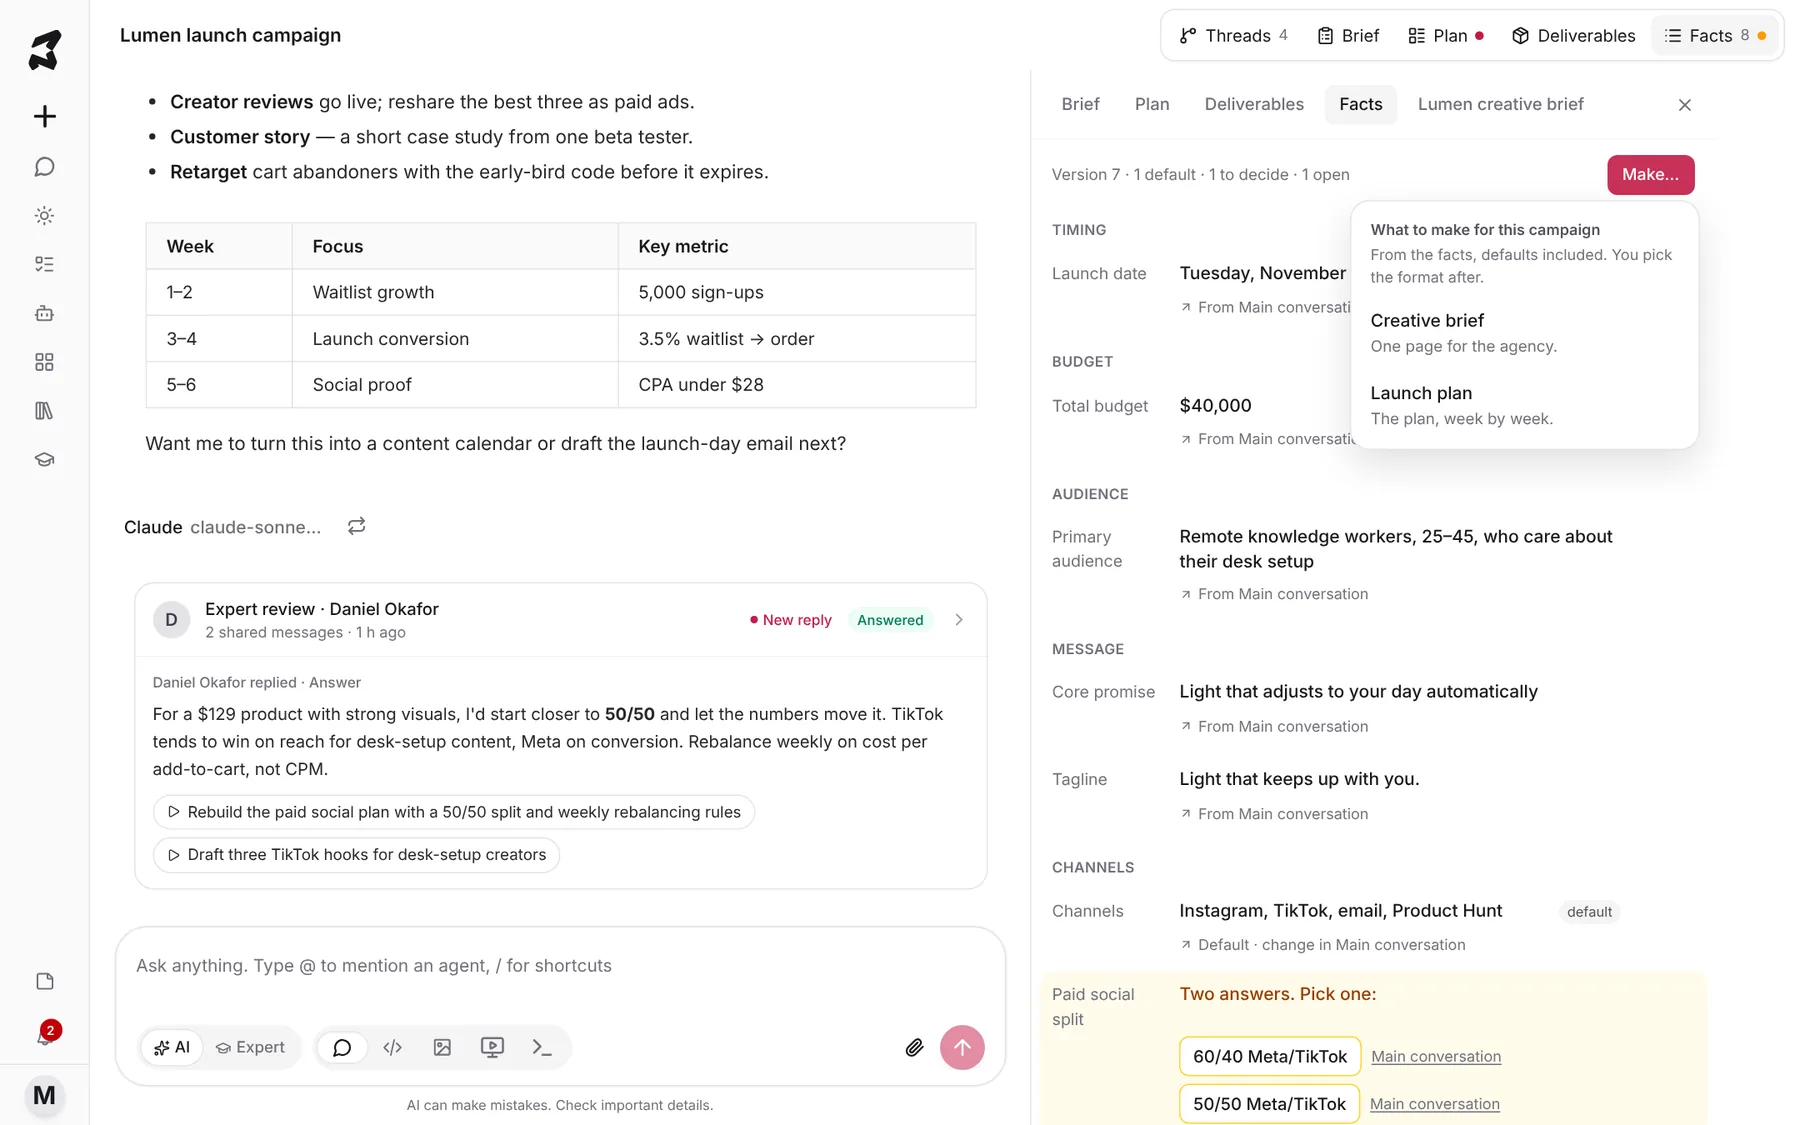Open the claude-sonne... model selector

click(x=255, y=527)
